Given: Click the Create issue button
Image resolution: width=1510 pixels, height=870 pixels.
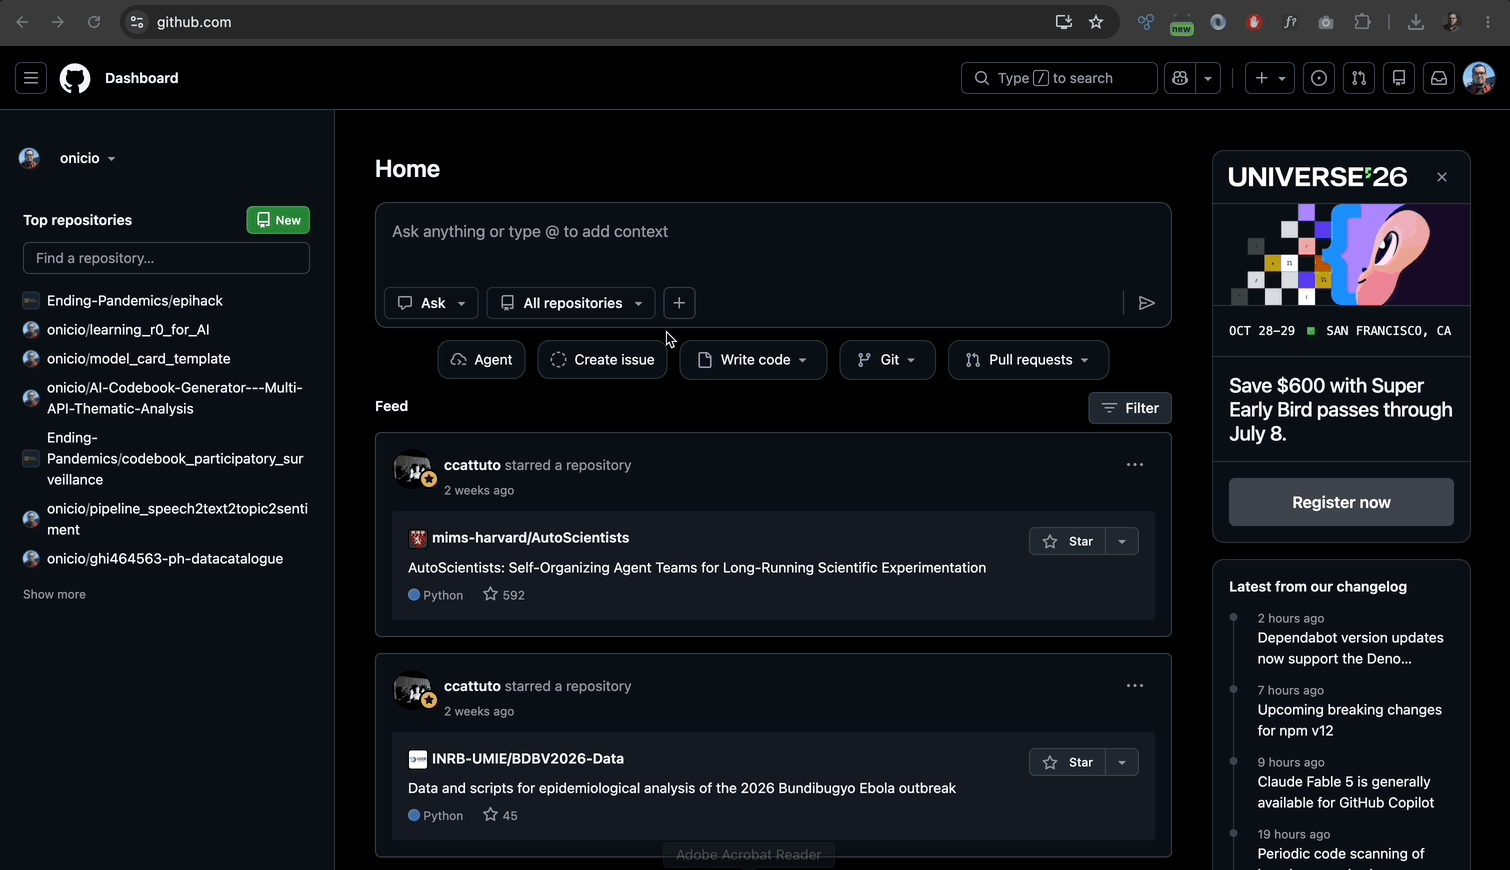Looking at the screenshot, I should (x=602, y=360).
